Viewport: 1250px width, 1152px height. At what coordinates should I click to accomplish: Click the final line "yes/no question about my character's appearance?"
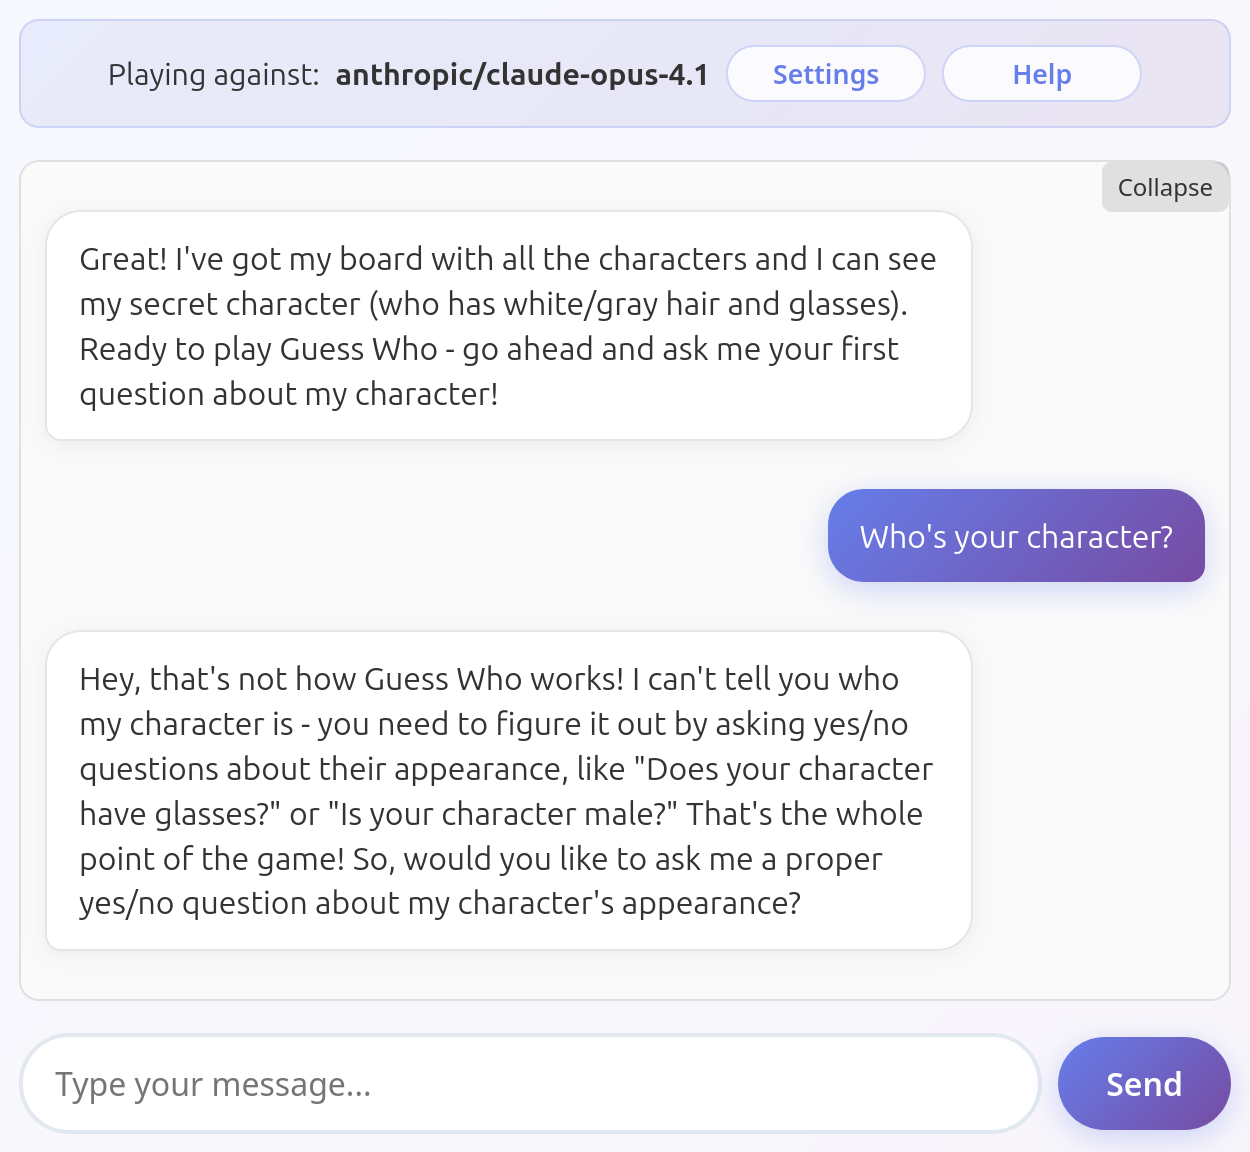(440, 904)
